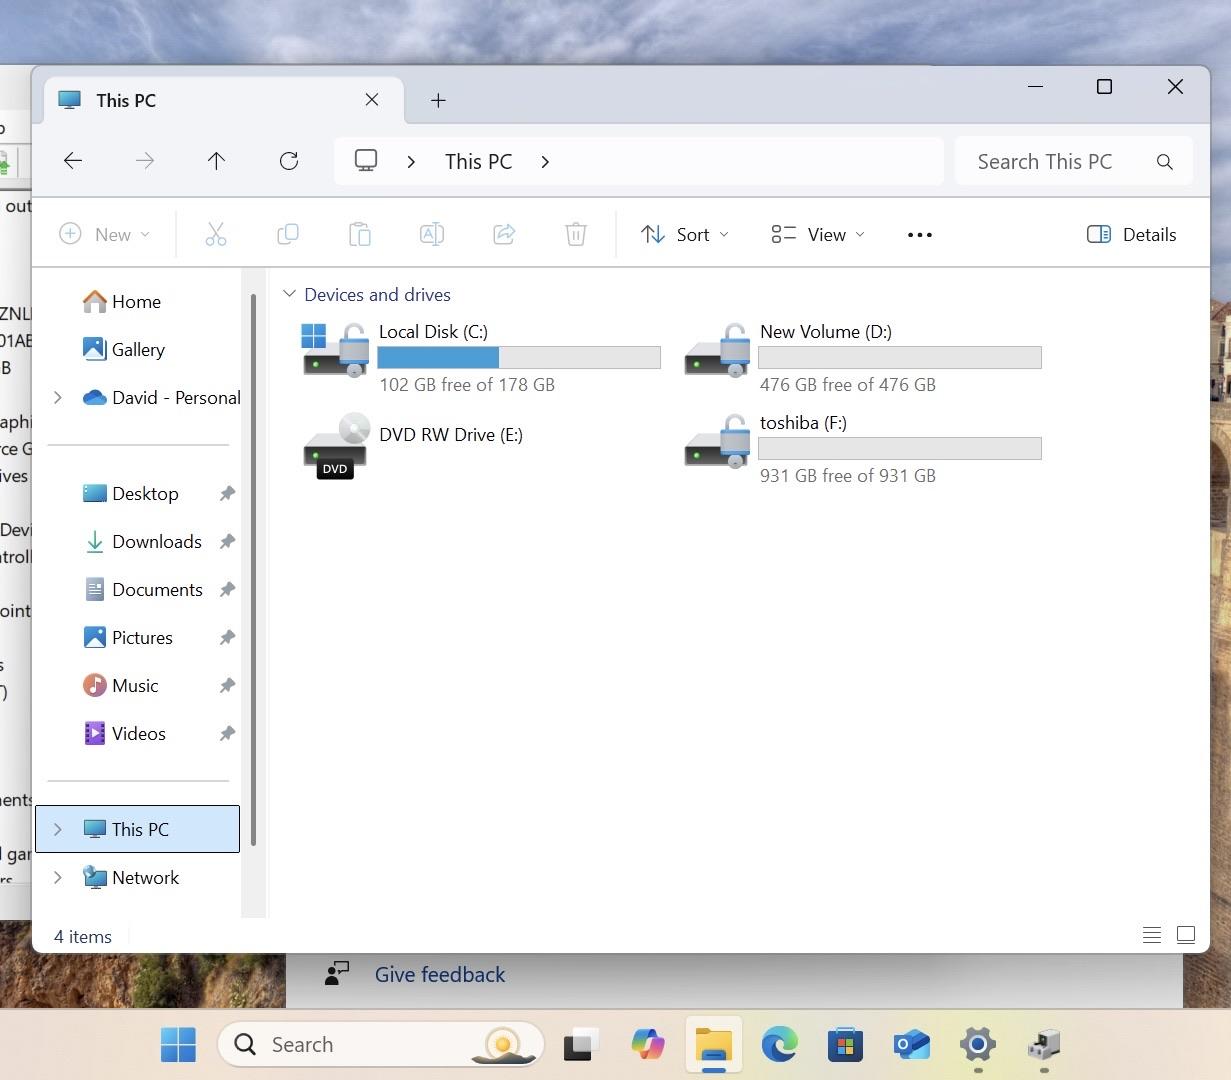Click toshiba (F:) usage bar
The width and height of the screenshot is (1231, 1080).
pyautogui.click(x=900, y=448)
